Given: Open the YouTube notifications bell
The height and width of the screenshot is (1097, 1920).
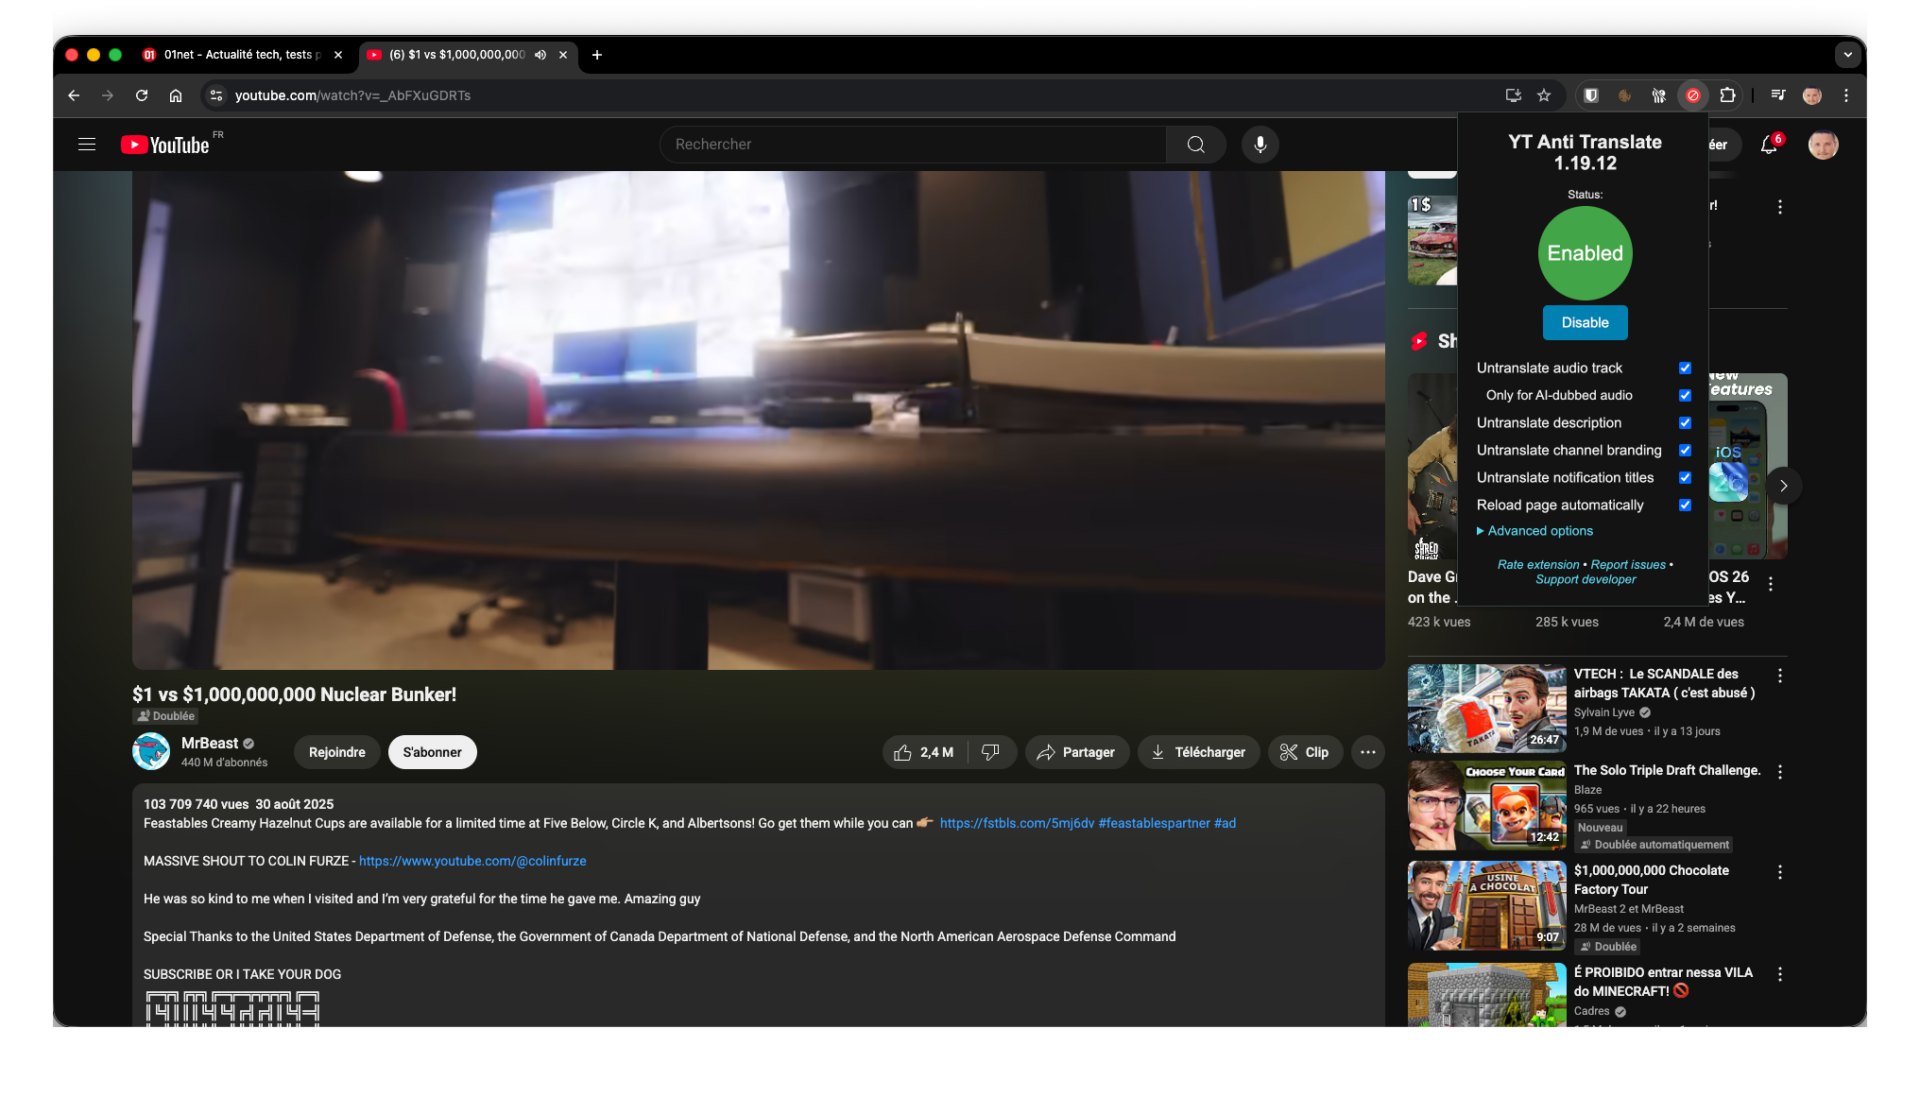Looking at the screenshot, I should pyautogui.click(x=1770, y=144).
